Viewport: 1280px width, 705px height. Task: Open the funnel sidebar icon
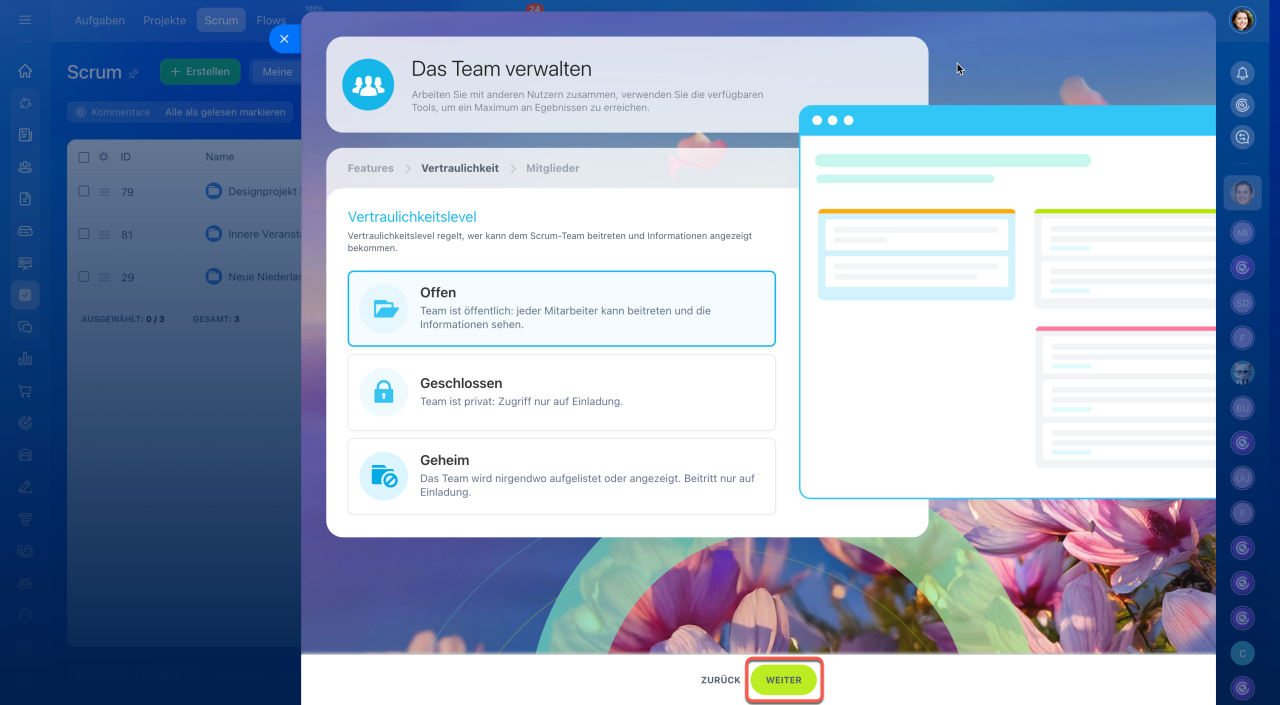pos(25,519)
